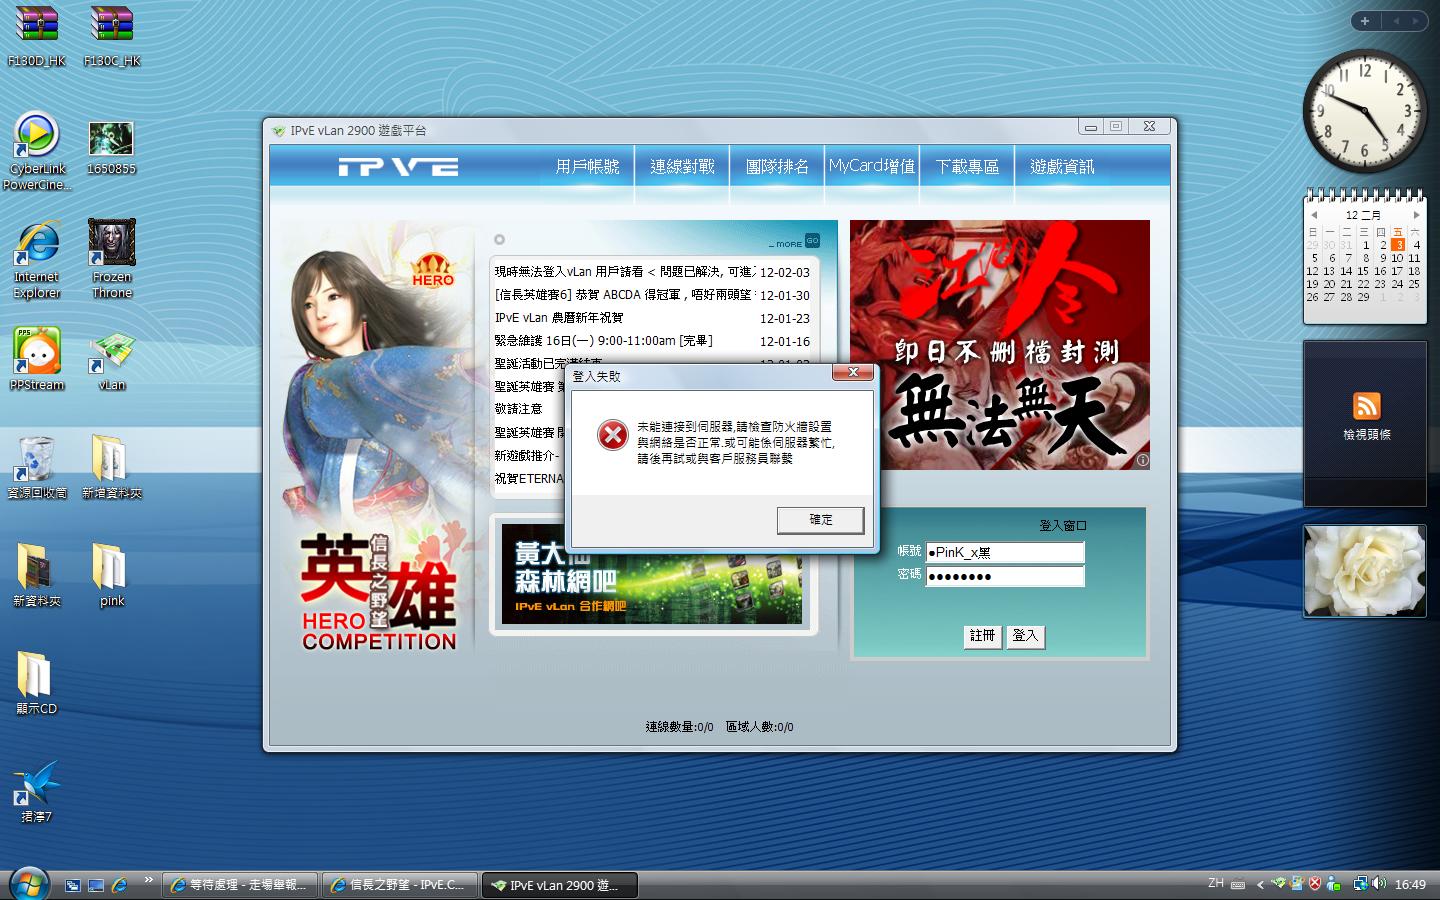Screen dimensions: 1440x900
Task: Launch CyberLink PowerCinema desktop shortcut
Action: 37,150
